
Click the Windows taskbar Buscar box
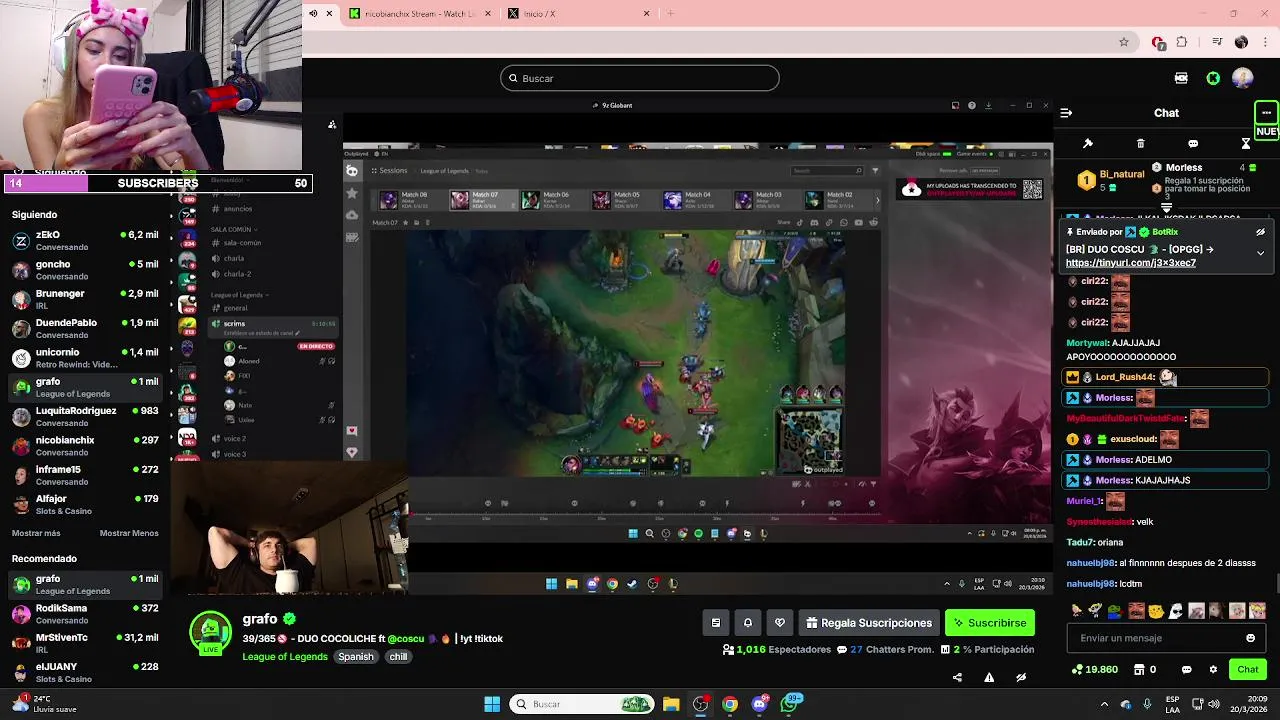click(583, 704)
